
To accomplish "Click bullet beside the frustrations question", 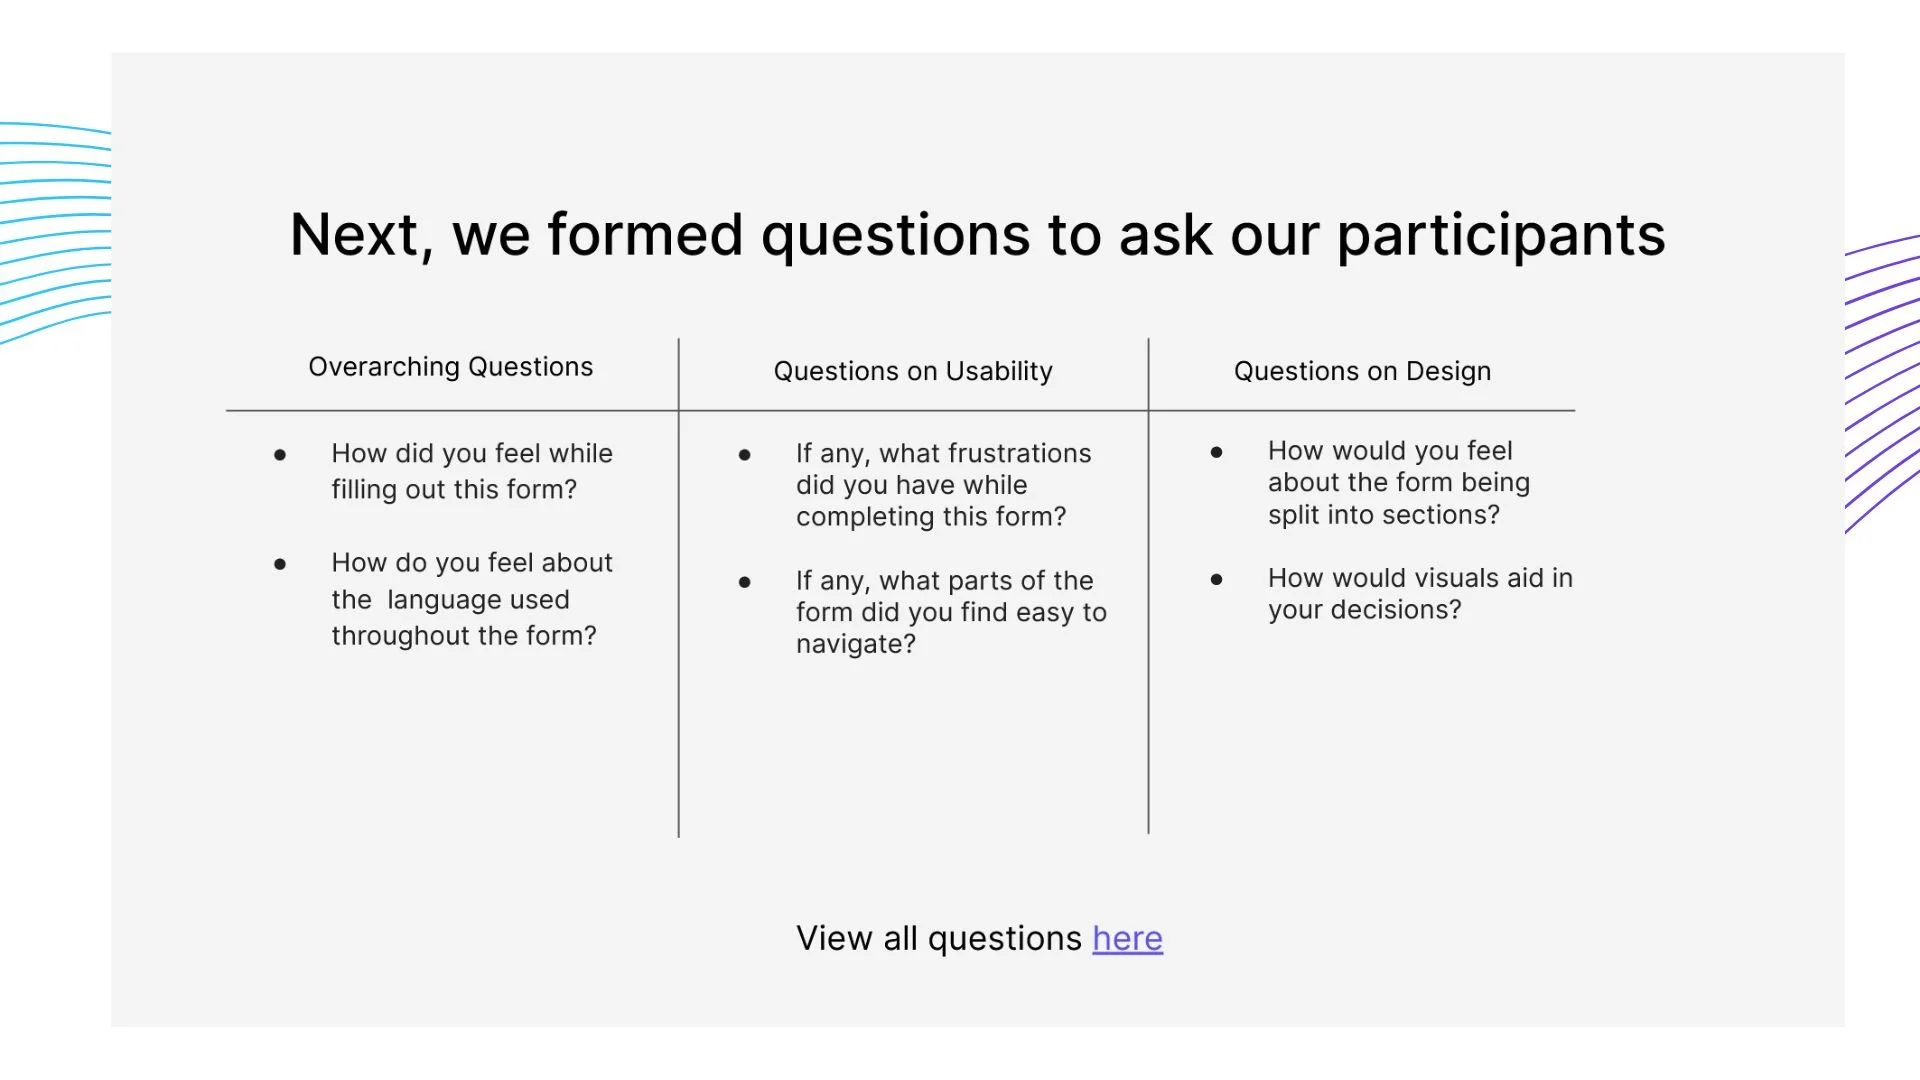I will click(x=744, y=455).
